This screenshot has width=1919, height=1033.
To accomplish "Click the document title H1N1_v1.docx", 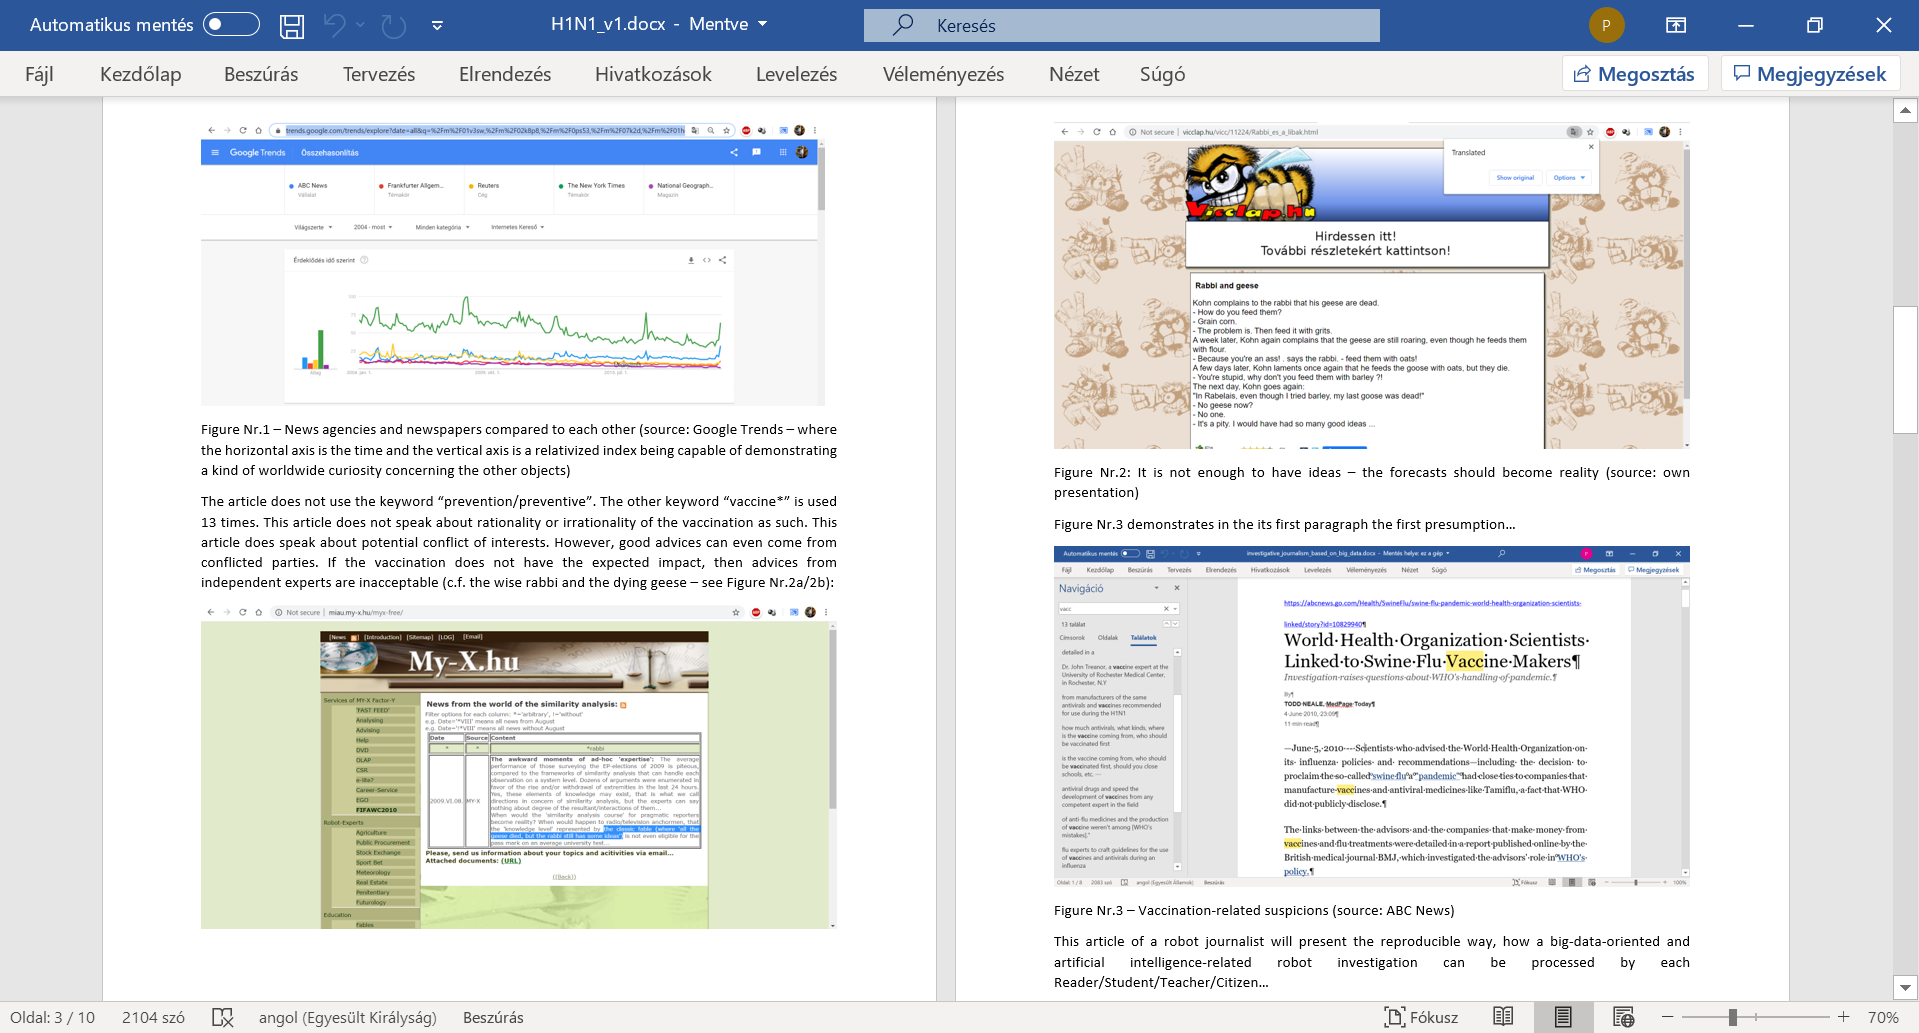I will coord(608,24).
